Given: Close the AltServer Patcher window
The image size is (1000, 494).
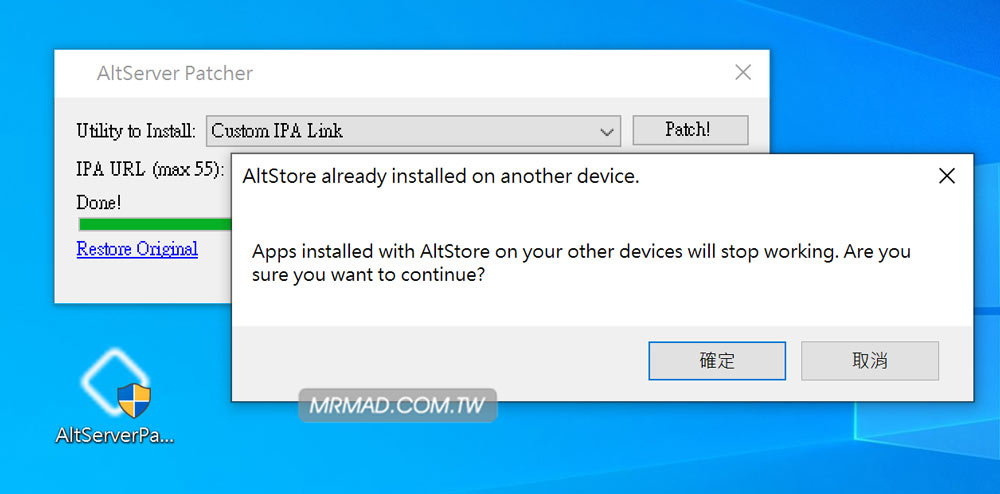Looking at the screenshot, I should [743, 73].
